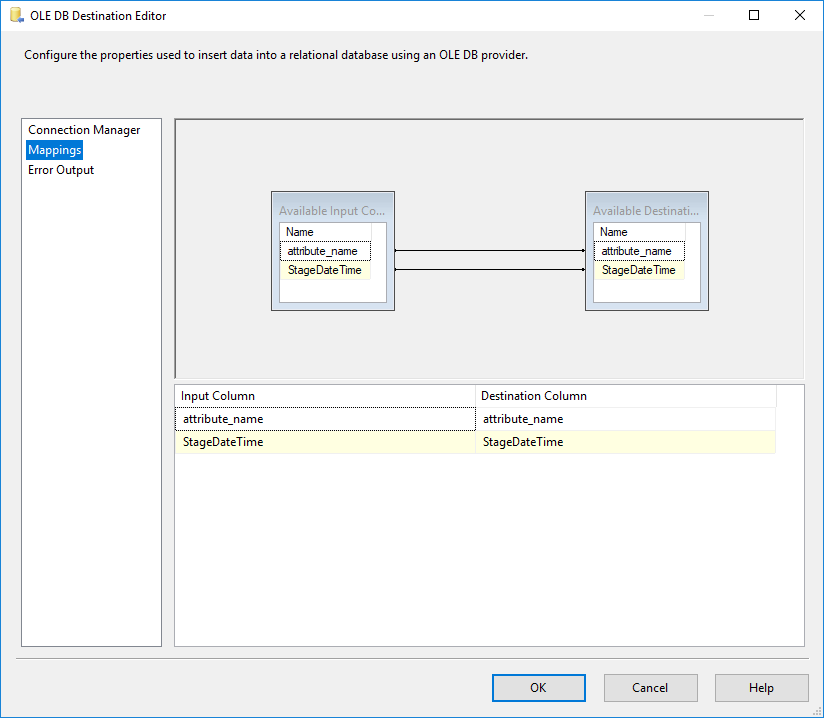Open Help for this dialog
The image size is (824, 718).
761,688
